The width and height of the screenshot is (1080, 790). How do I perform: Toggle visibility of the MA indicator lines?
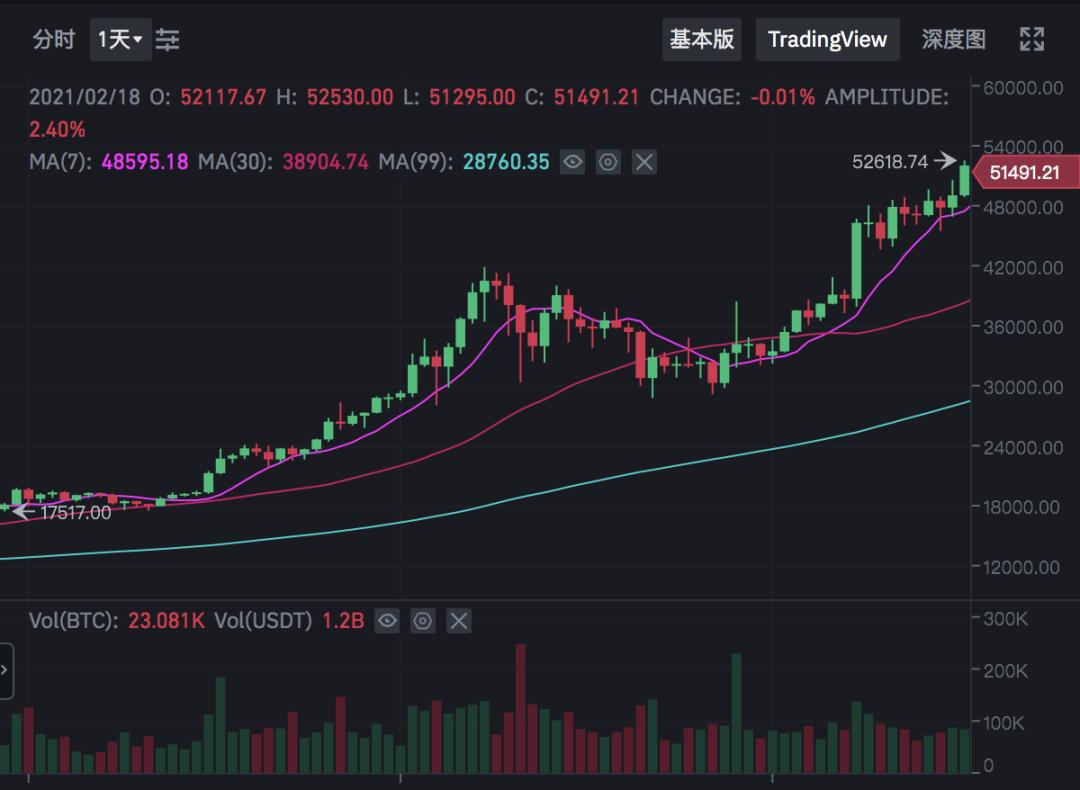tap(572, 162)
